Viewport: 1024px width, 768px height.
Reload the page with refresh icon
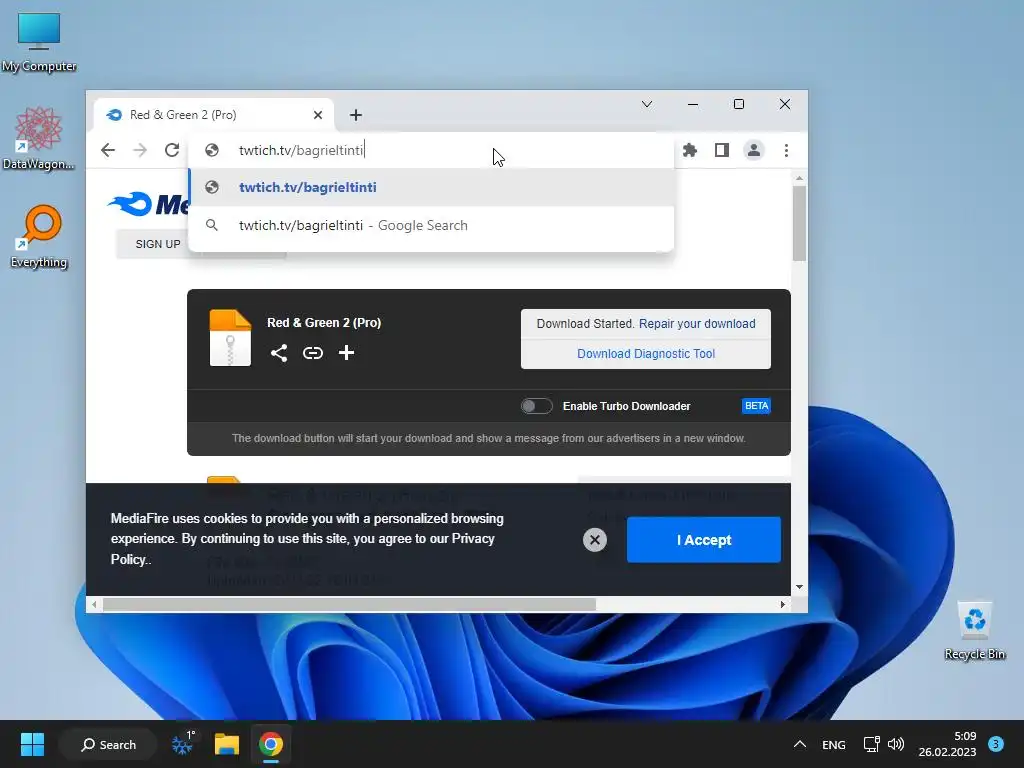pyautogui.click(x=172, y=150)
